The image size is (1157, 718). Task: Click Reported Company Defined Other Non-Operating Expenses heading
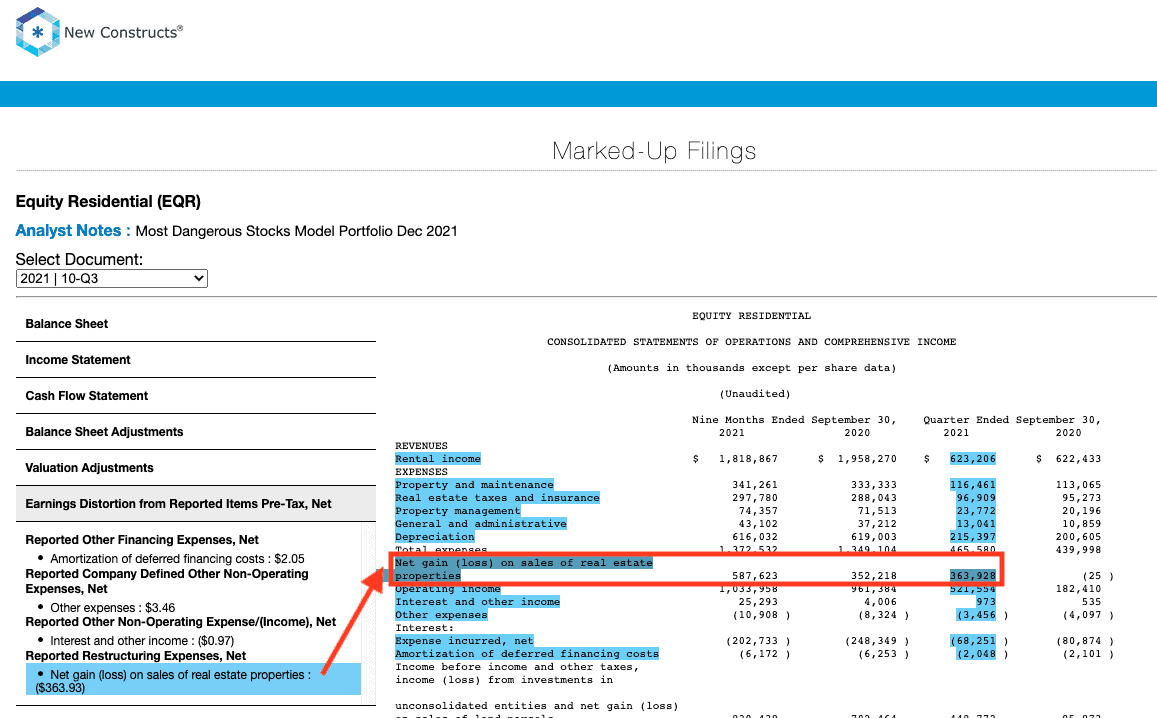pos(167,581)
